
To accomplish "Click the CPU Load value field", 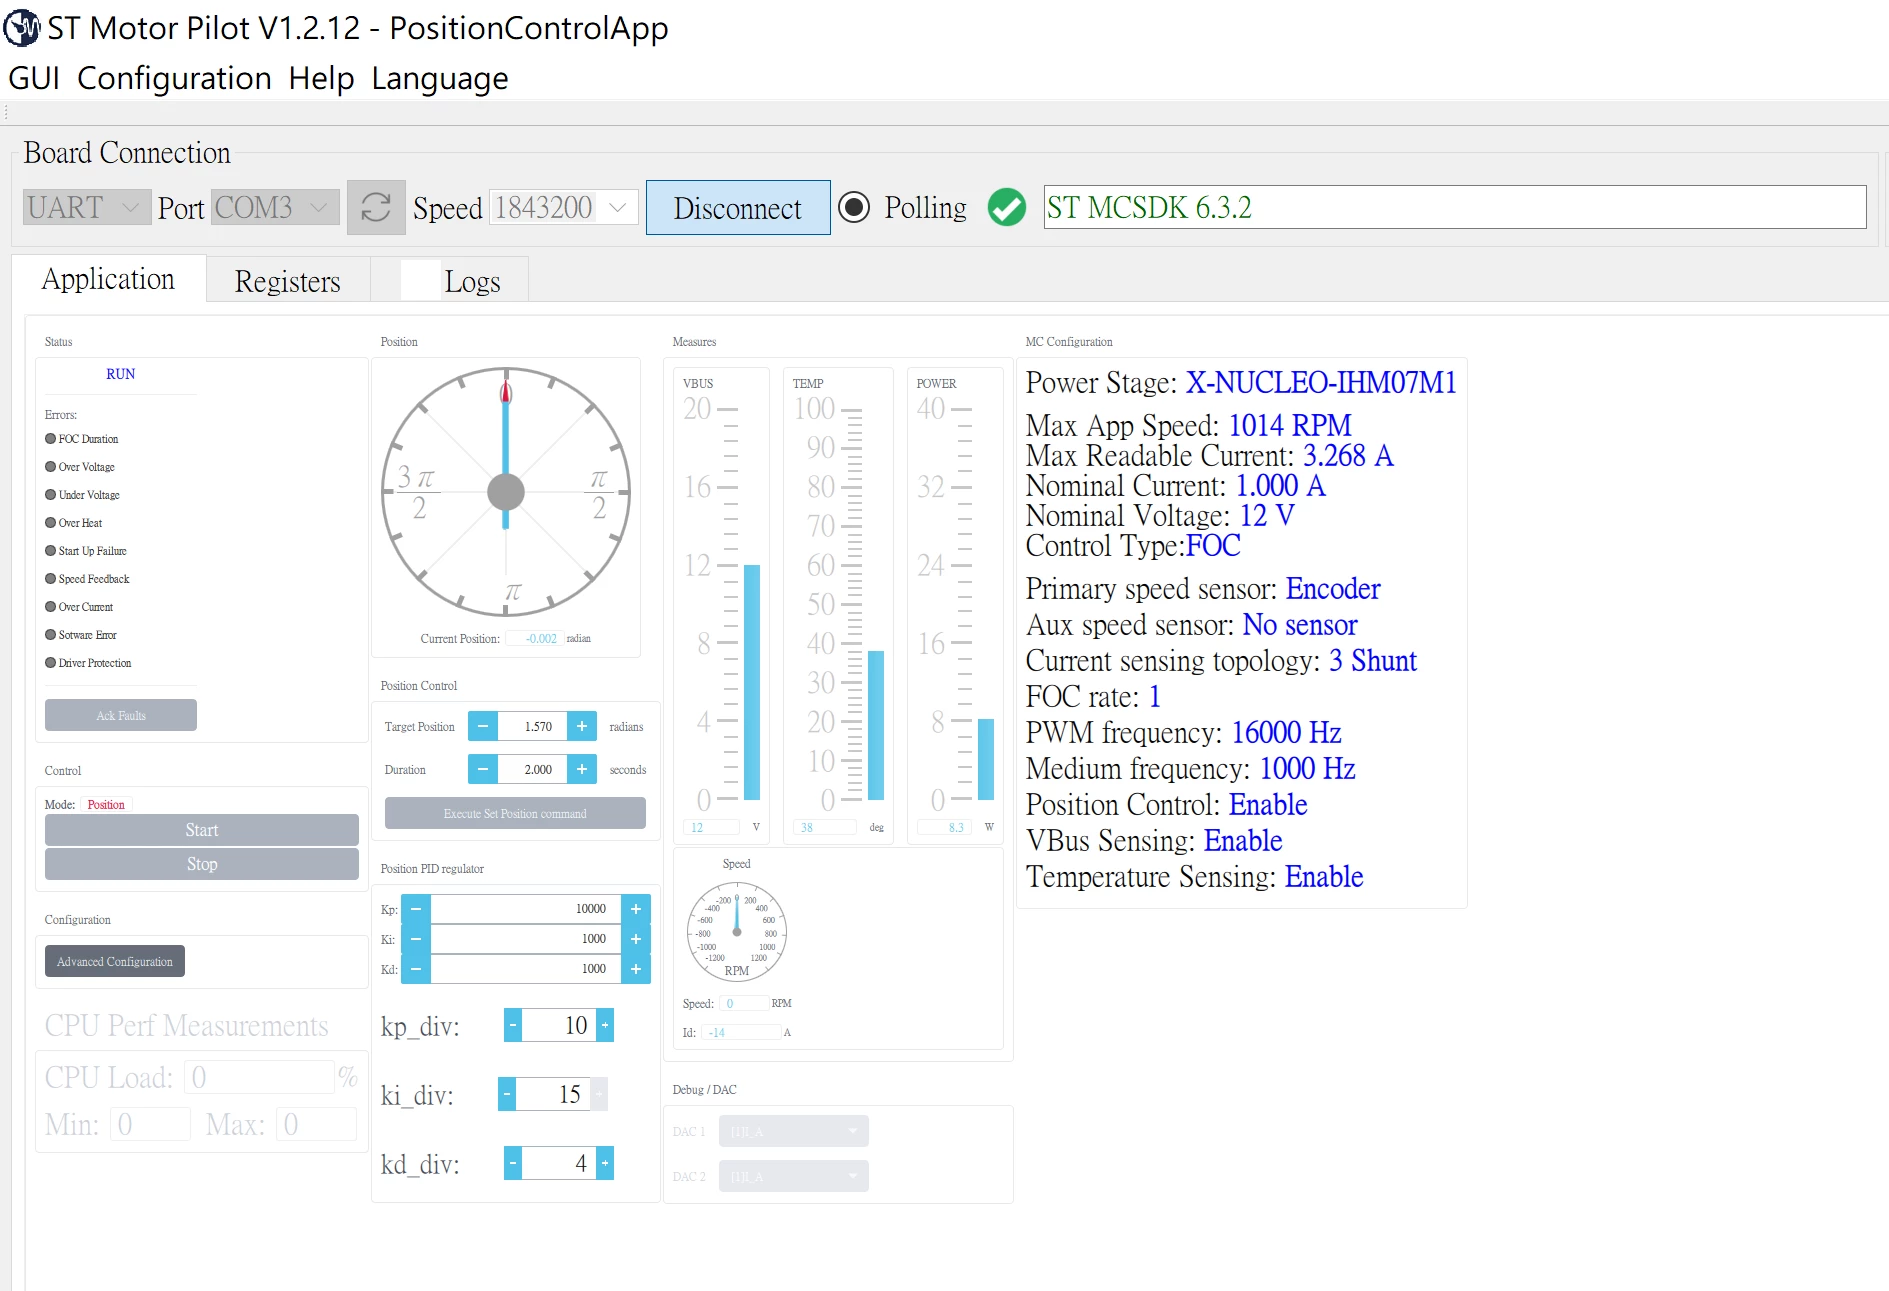I will pos(260,1077).
